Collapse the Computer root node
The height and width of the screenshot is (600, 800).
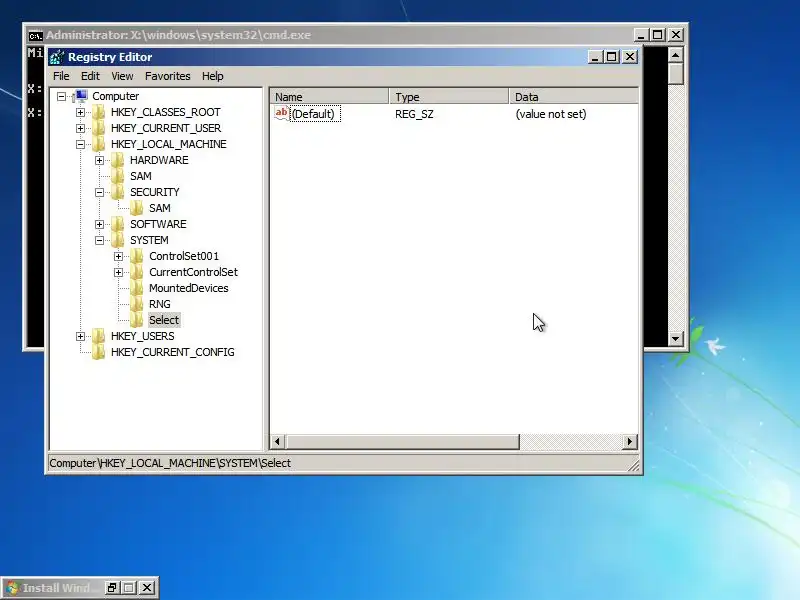62,96
